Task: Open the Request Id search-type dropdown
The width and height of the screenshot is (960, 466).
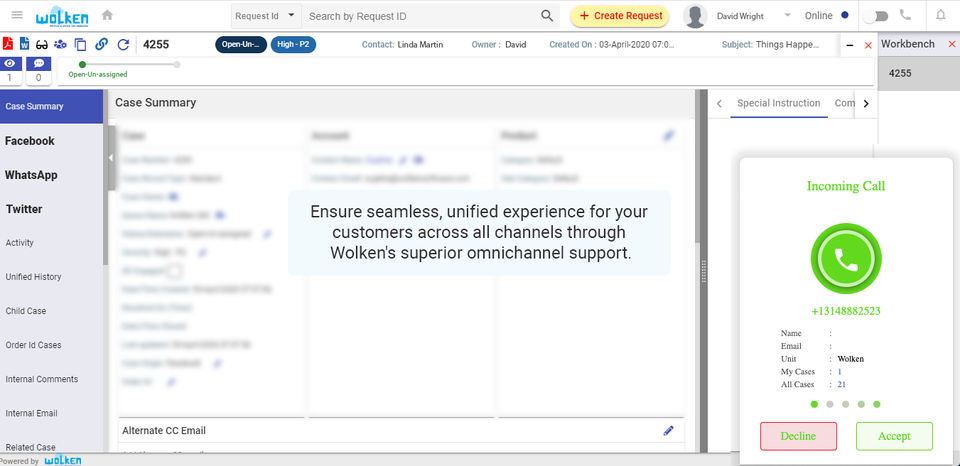Action: (x=266, y=16)
